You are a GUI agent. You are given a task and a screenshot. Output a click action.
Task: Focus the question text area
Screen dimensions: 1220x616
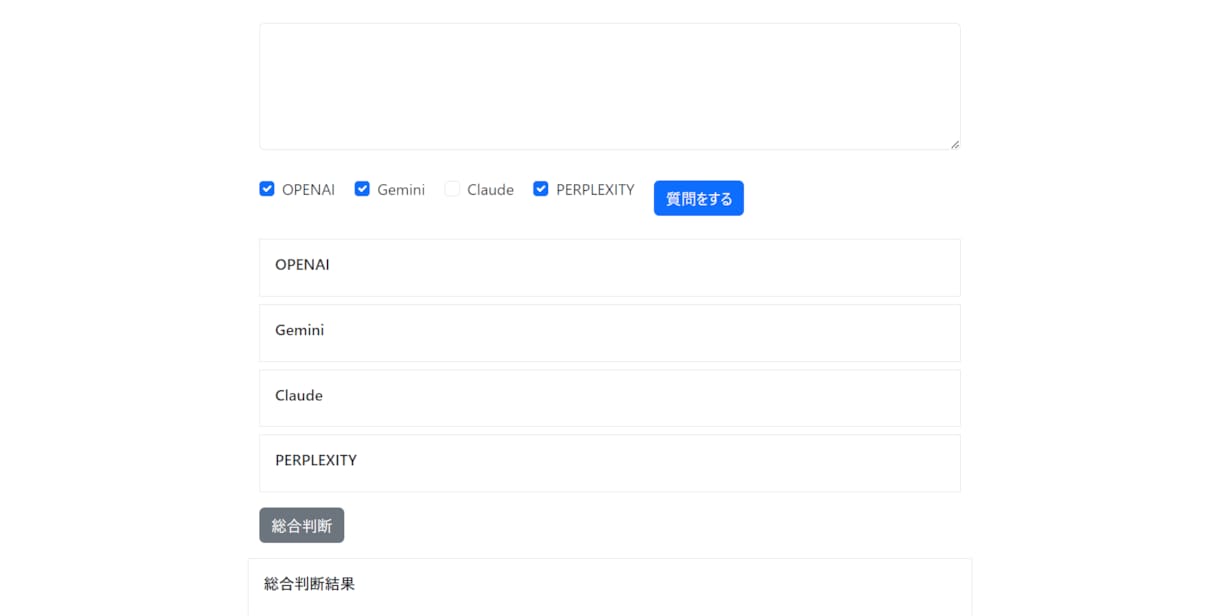(x=610, y=87)
